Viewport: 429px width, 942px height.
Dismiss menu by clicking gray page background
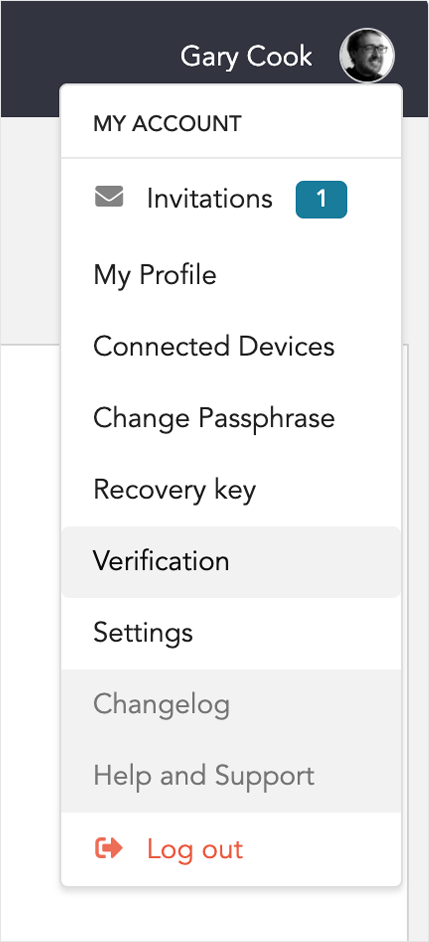[x=30, y=228]
